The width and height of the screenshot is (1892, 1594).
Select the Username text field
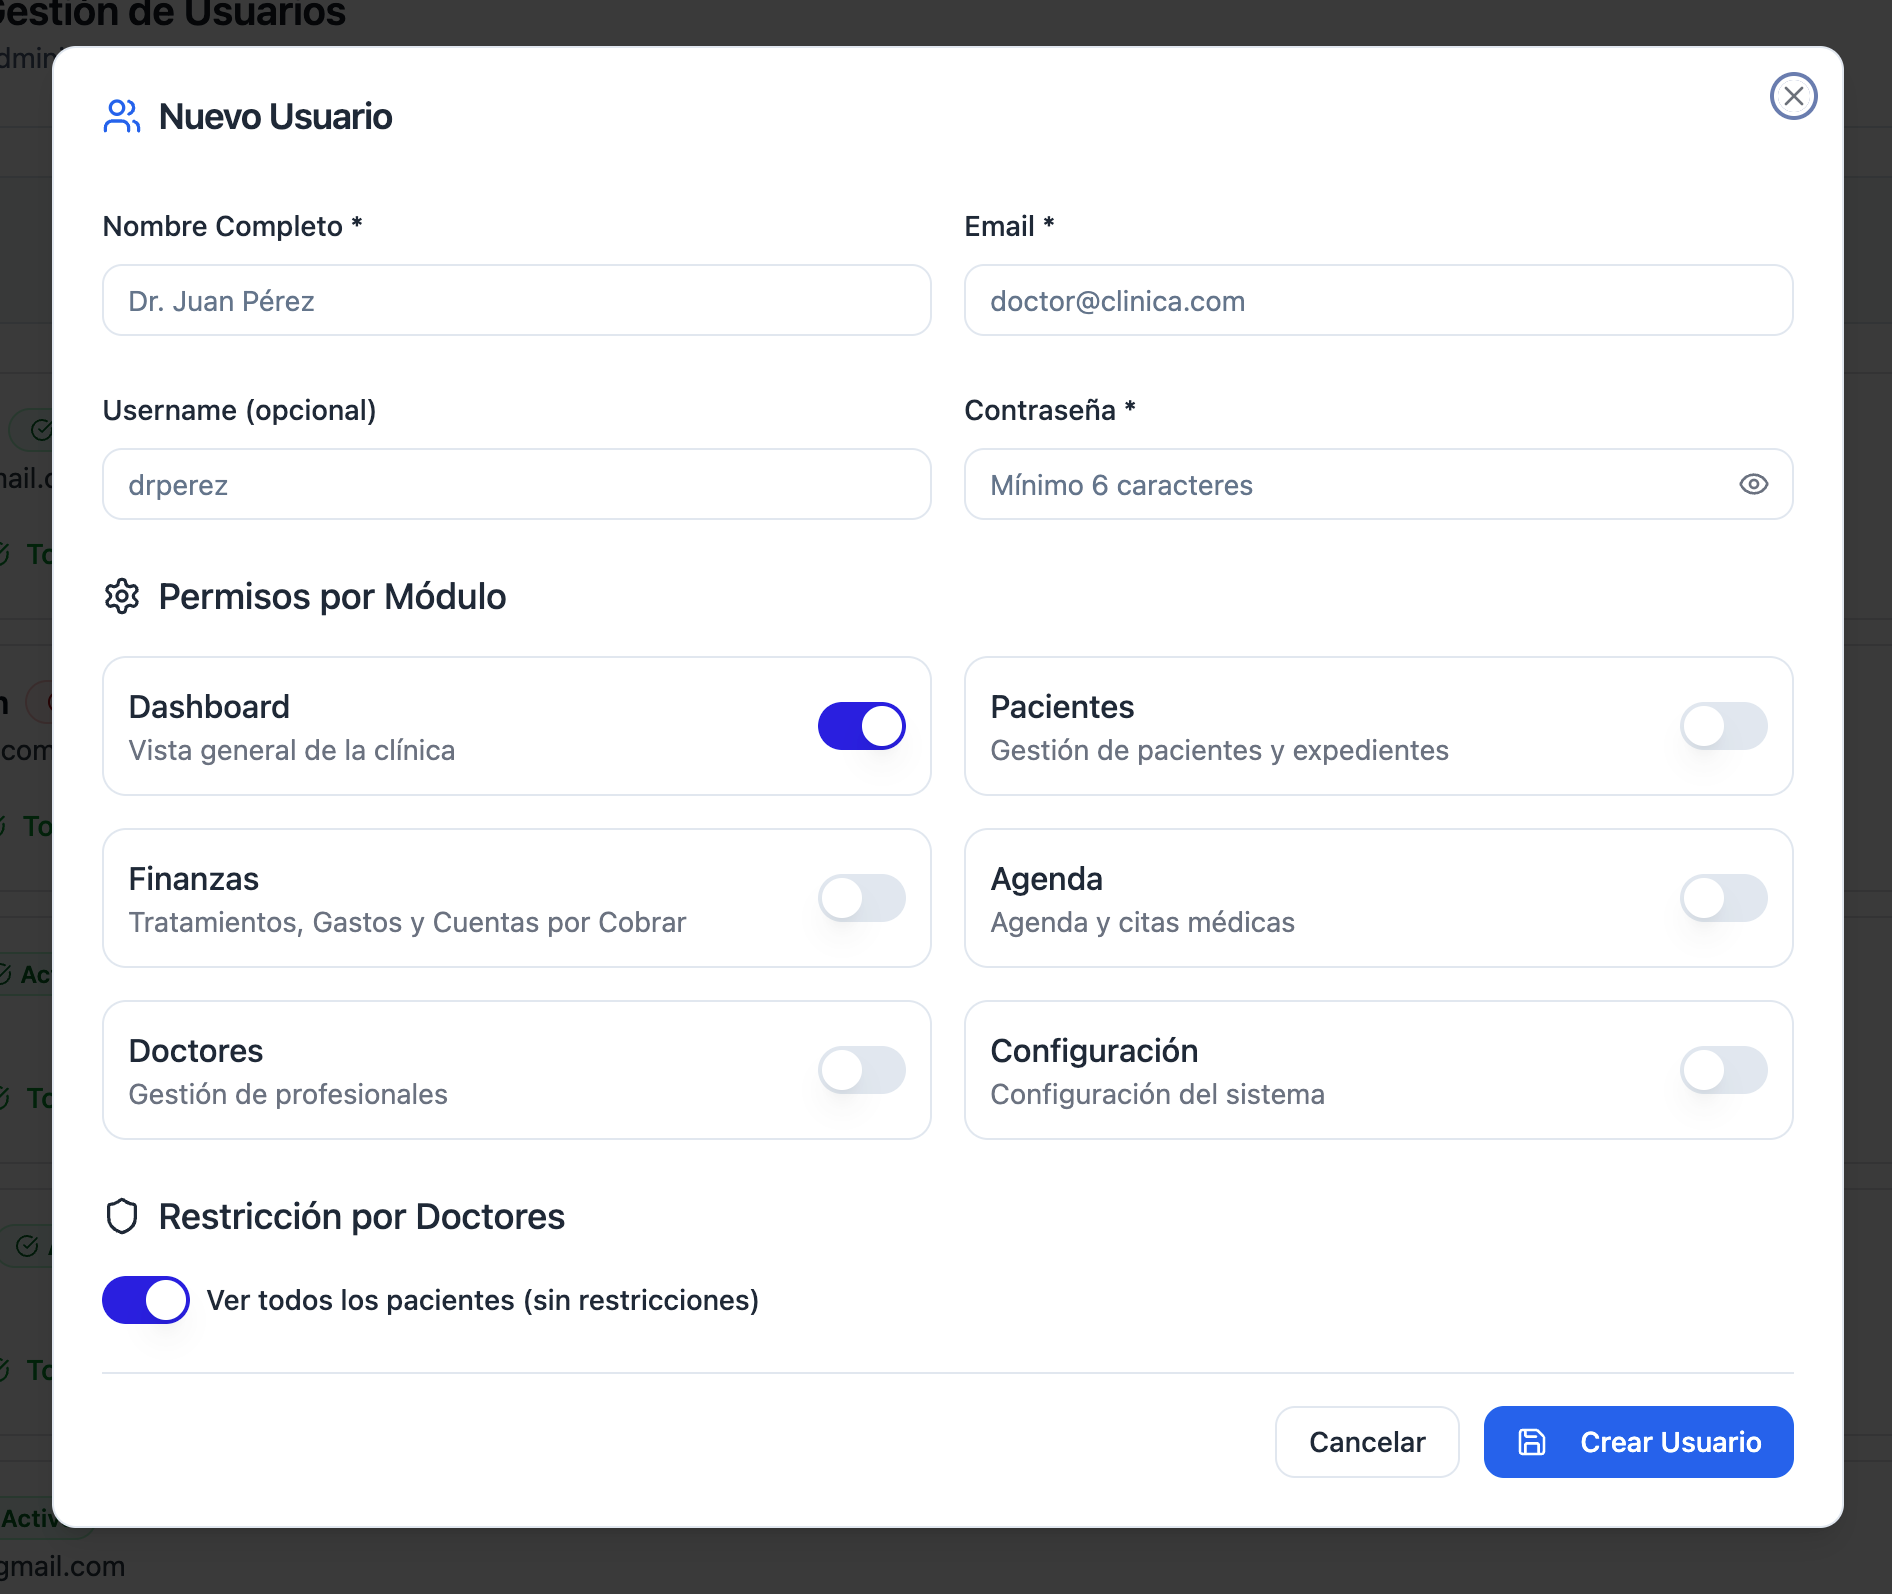pyautogui.click(x=516, y=485)
